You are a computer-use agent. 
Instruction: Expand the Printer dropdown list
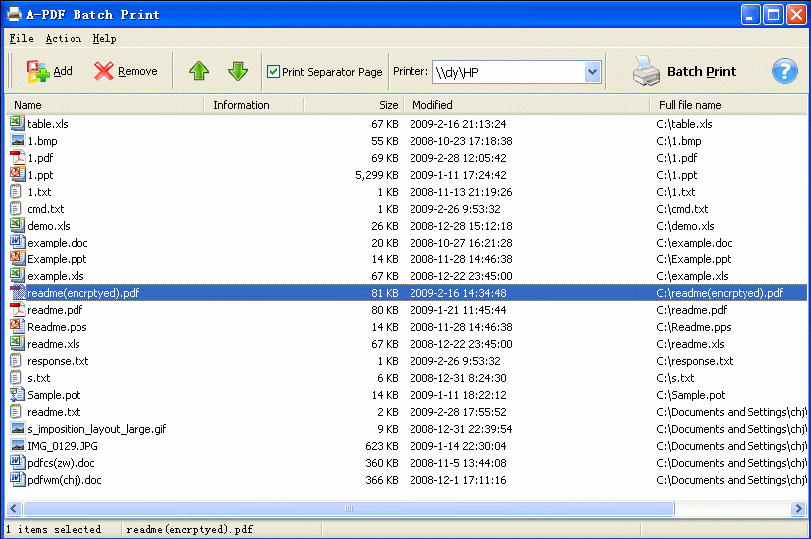tap(591, 72)
